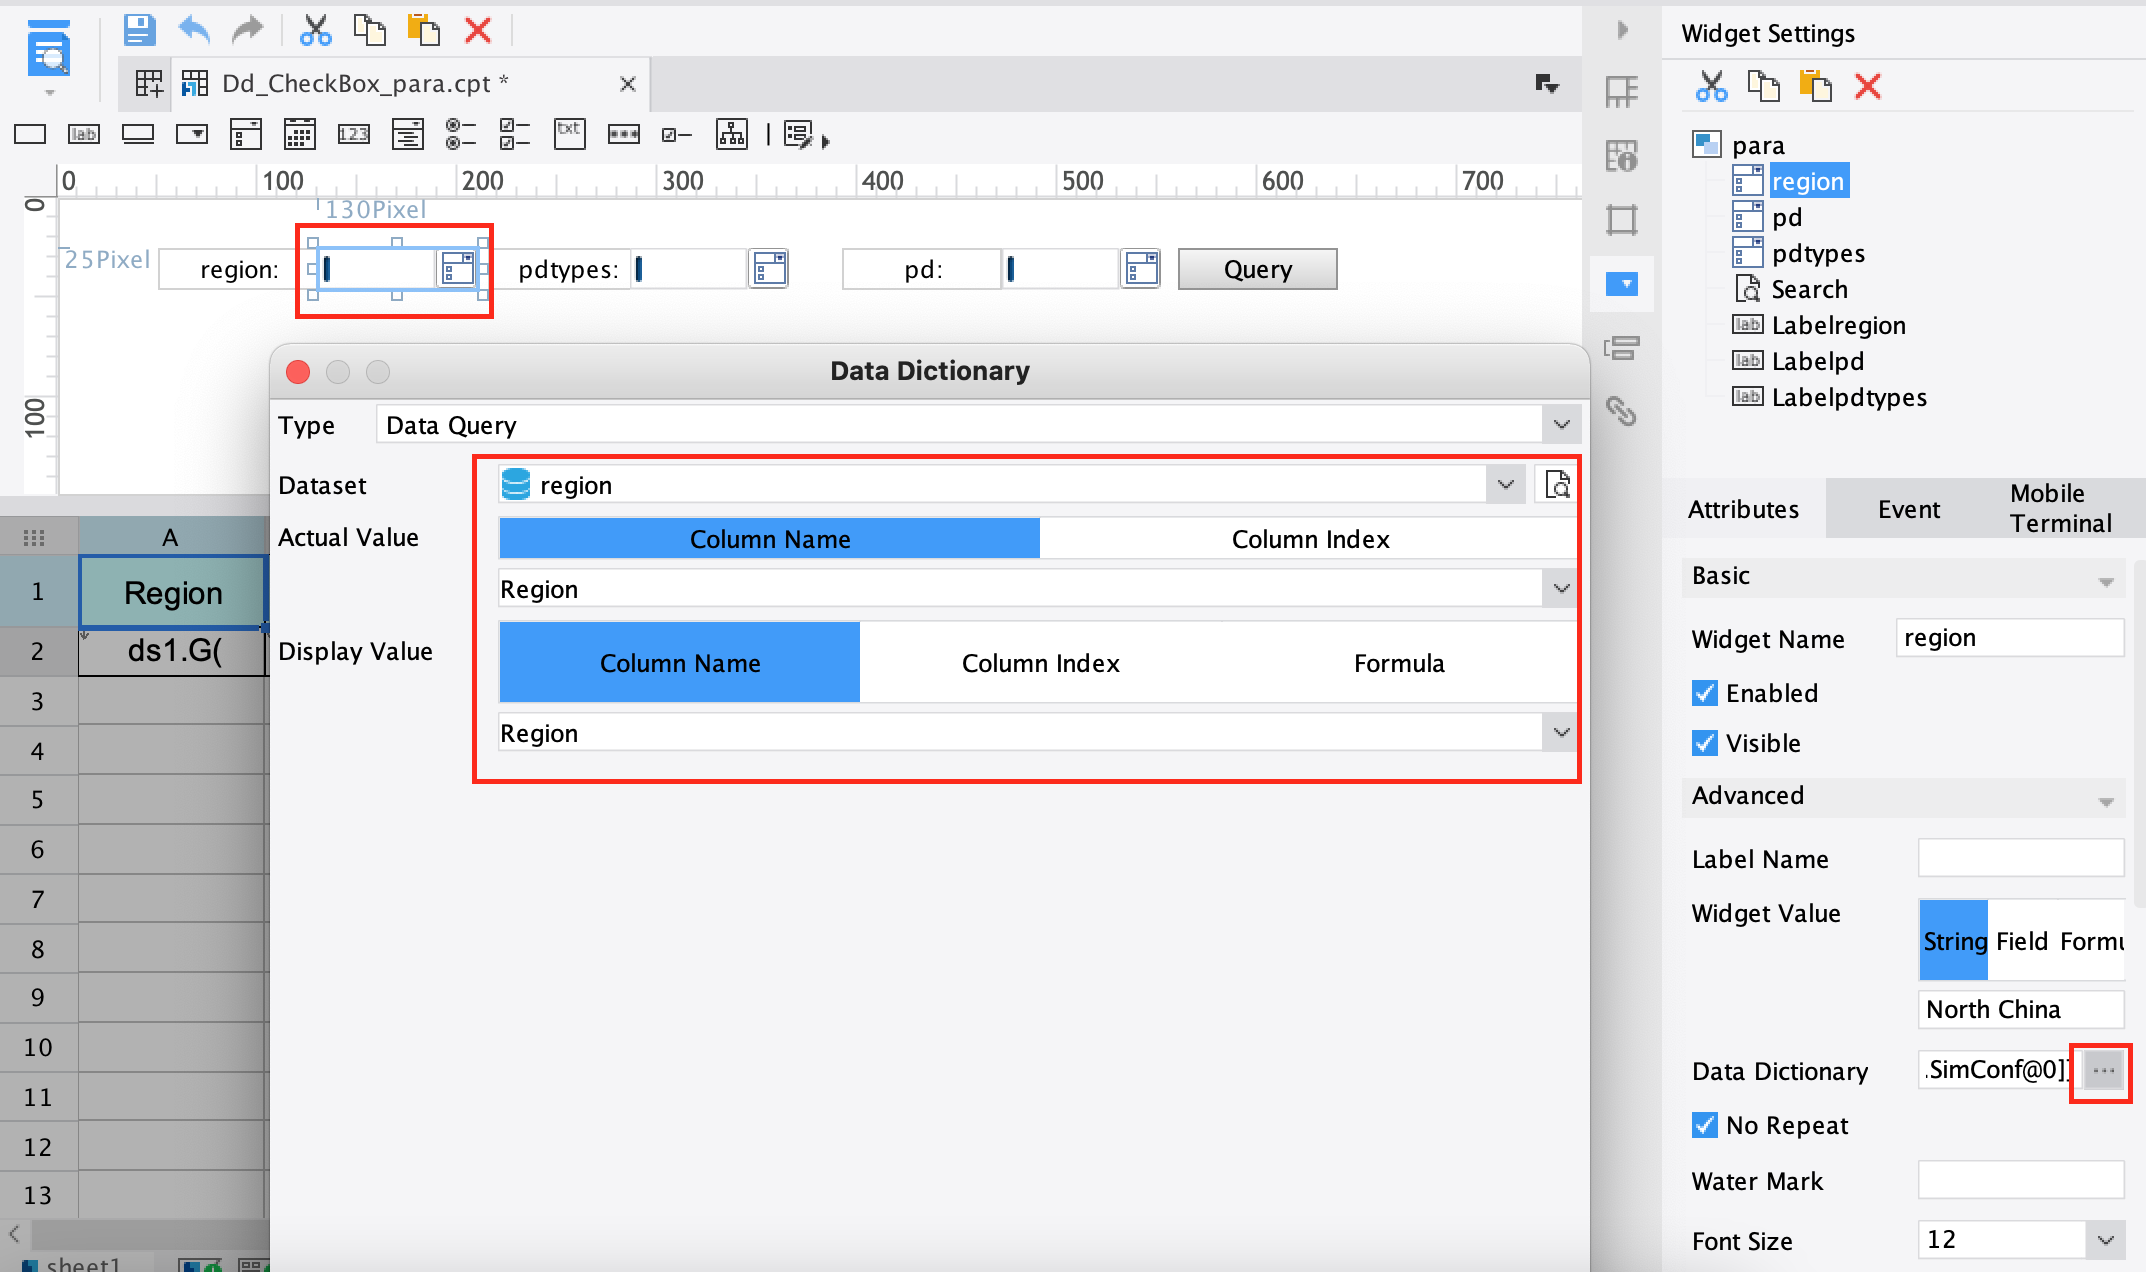
Task: Open the Font Size dropdown
Action: tap(2107, 1239)
